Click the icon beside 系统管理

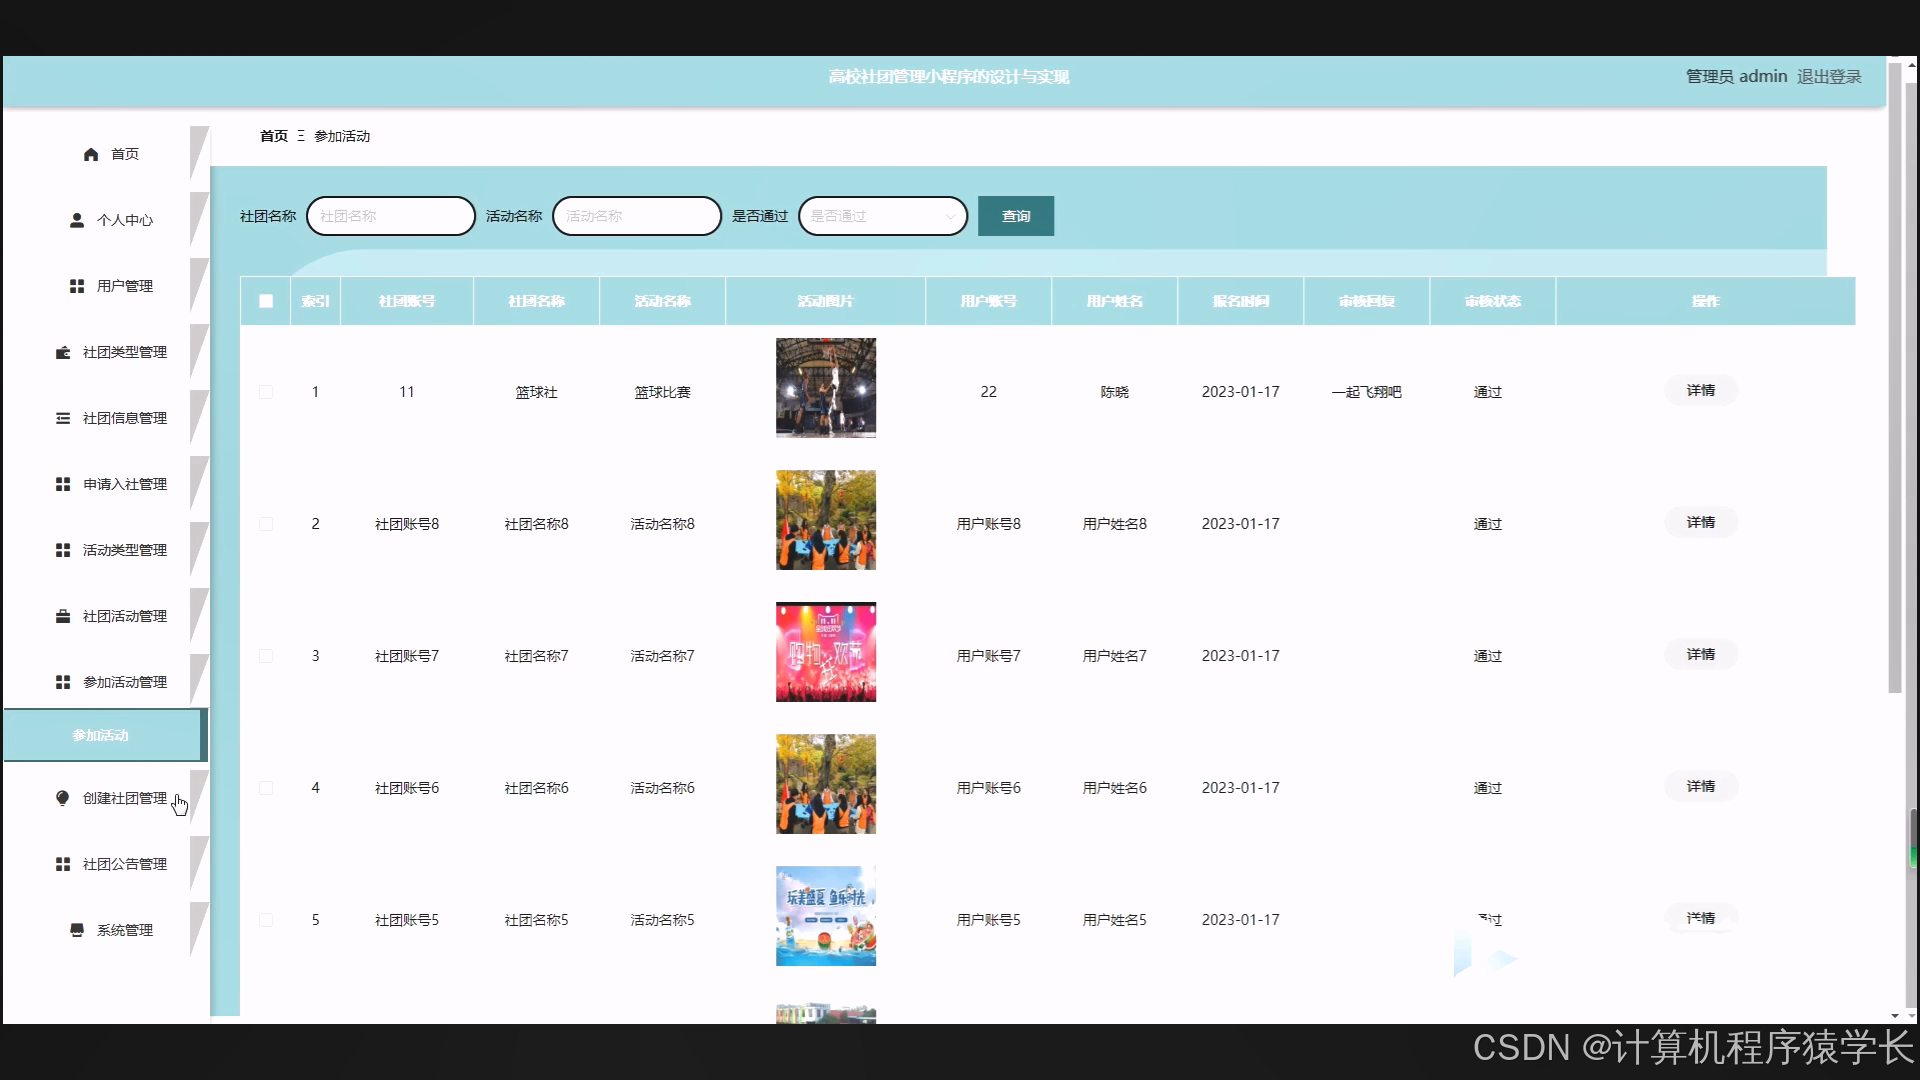click(77, 930)
